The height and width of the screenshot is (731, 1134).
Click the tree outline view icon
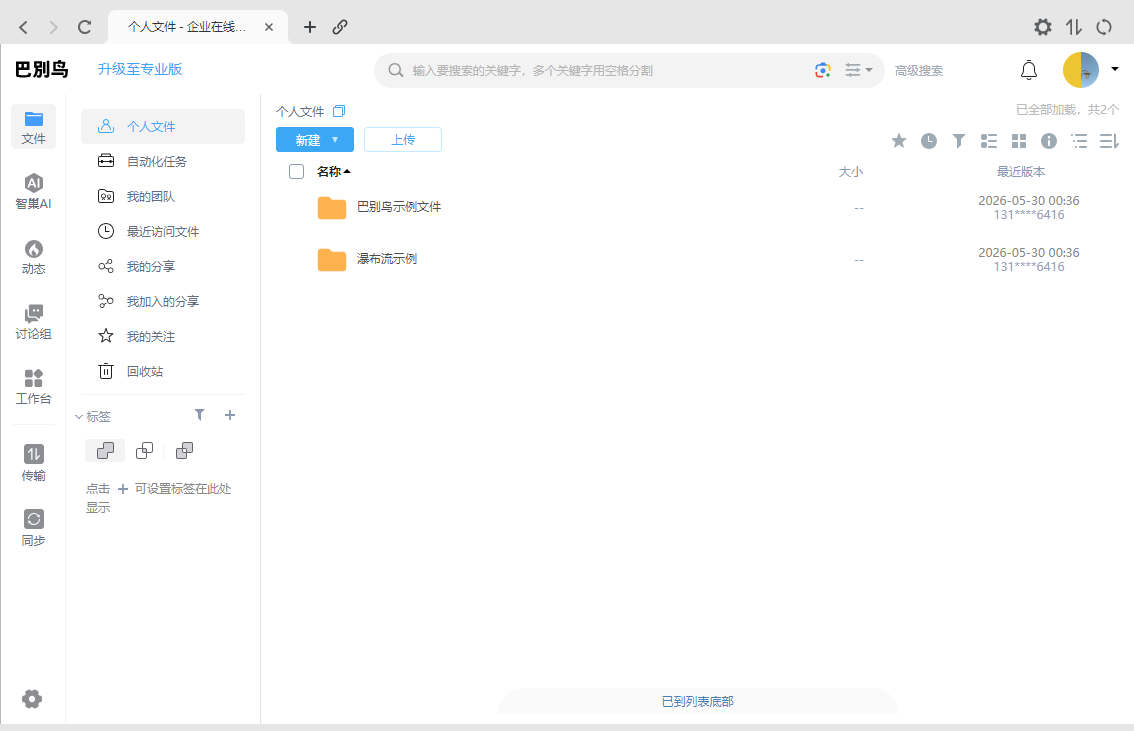[1079, 140]
